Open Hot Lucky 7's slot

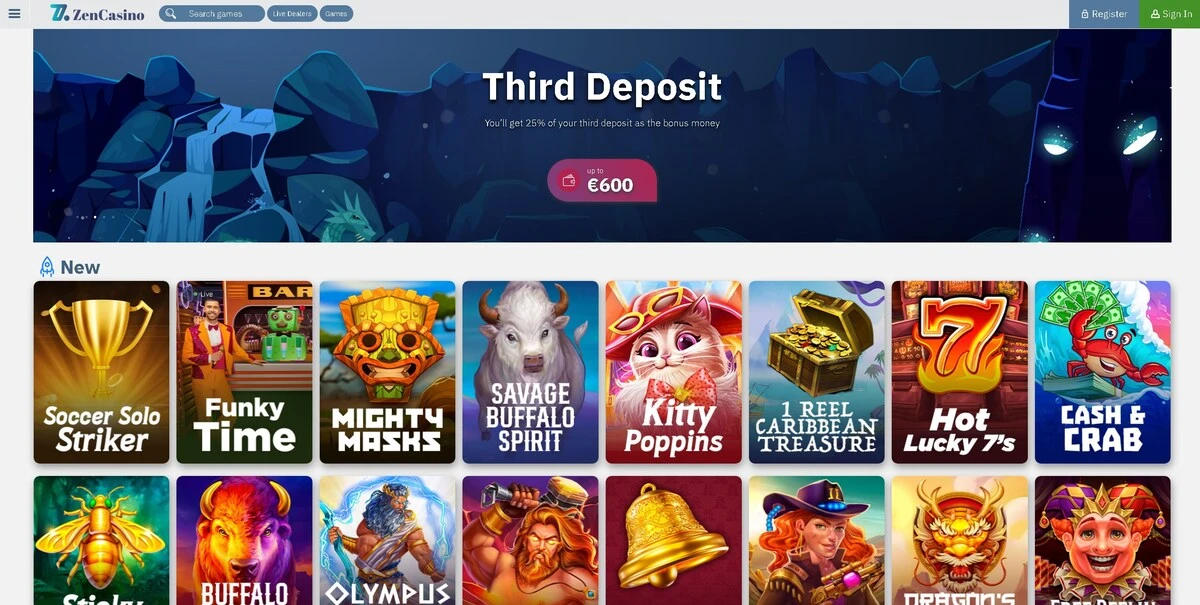pyautogui.click(x=960, y=372)
